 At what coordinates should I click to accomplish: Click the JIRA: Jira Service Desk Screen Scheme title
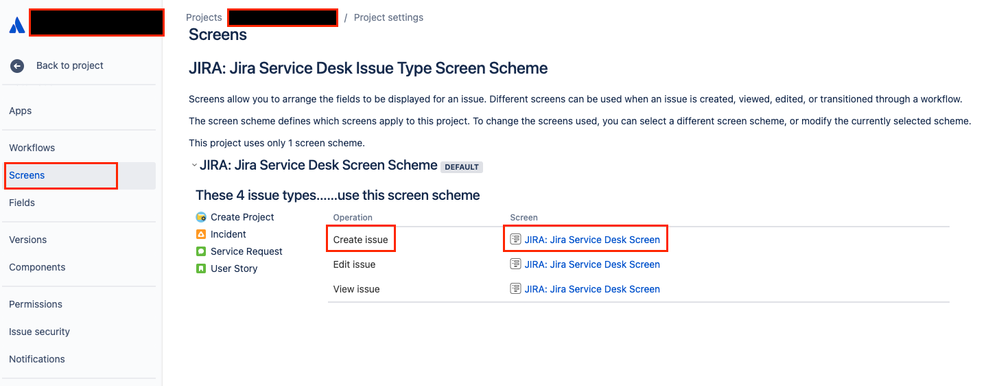tap(319, 166)
